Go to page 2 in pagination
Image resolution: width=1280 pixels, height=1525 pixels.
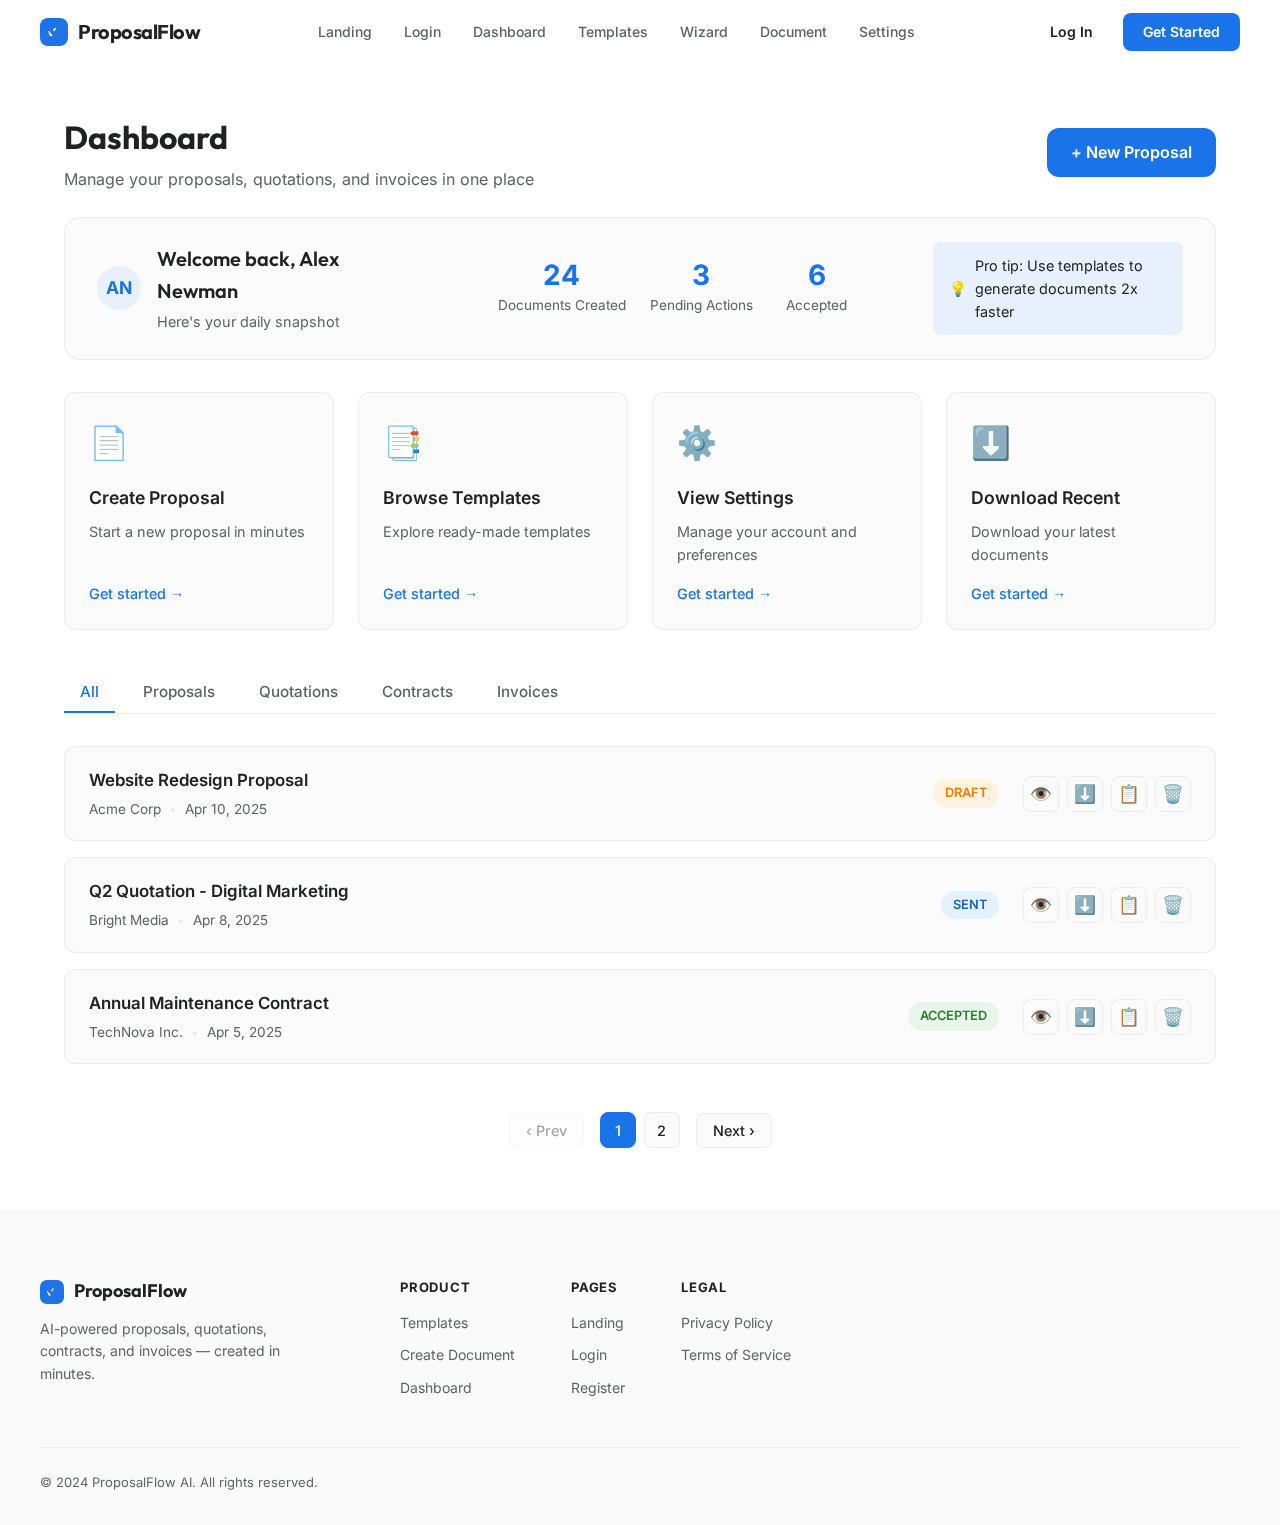(x=662, y=1130)
